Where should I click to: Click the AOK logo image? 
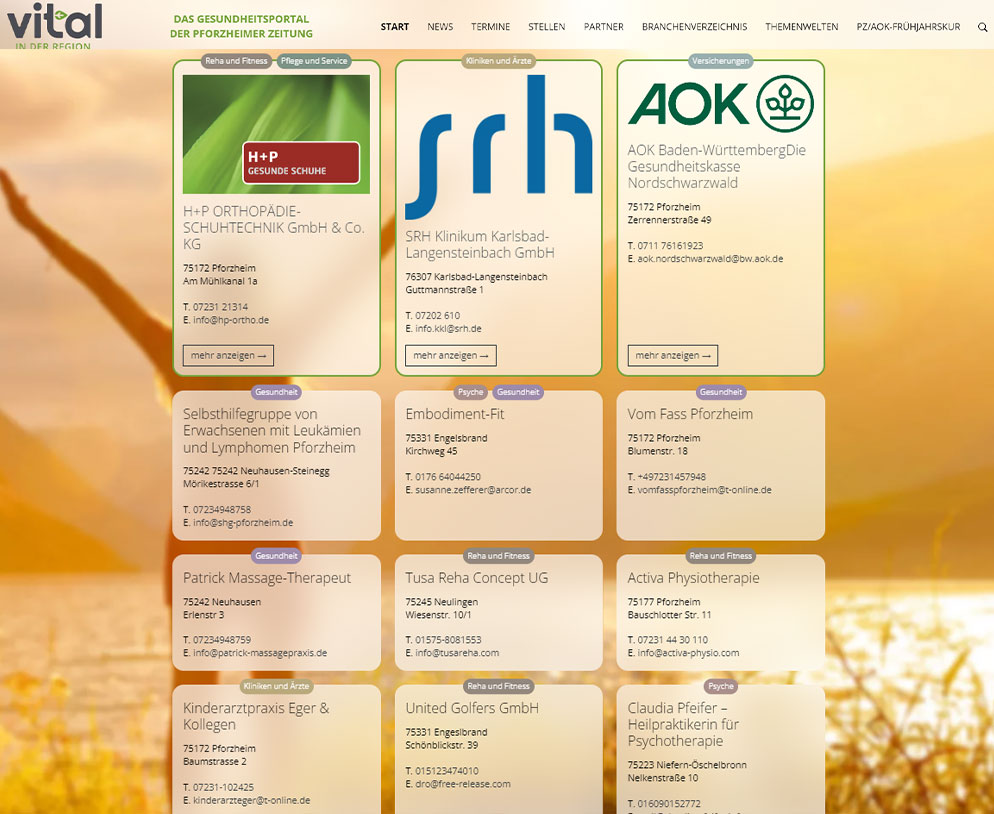pos(721,103)
